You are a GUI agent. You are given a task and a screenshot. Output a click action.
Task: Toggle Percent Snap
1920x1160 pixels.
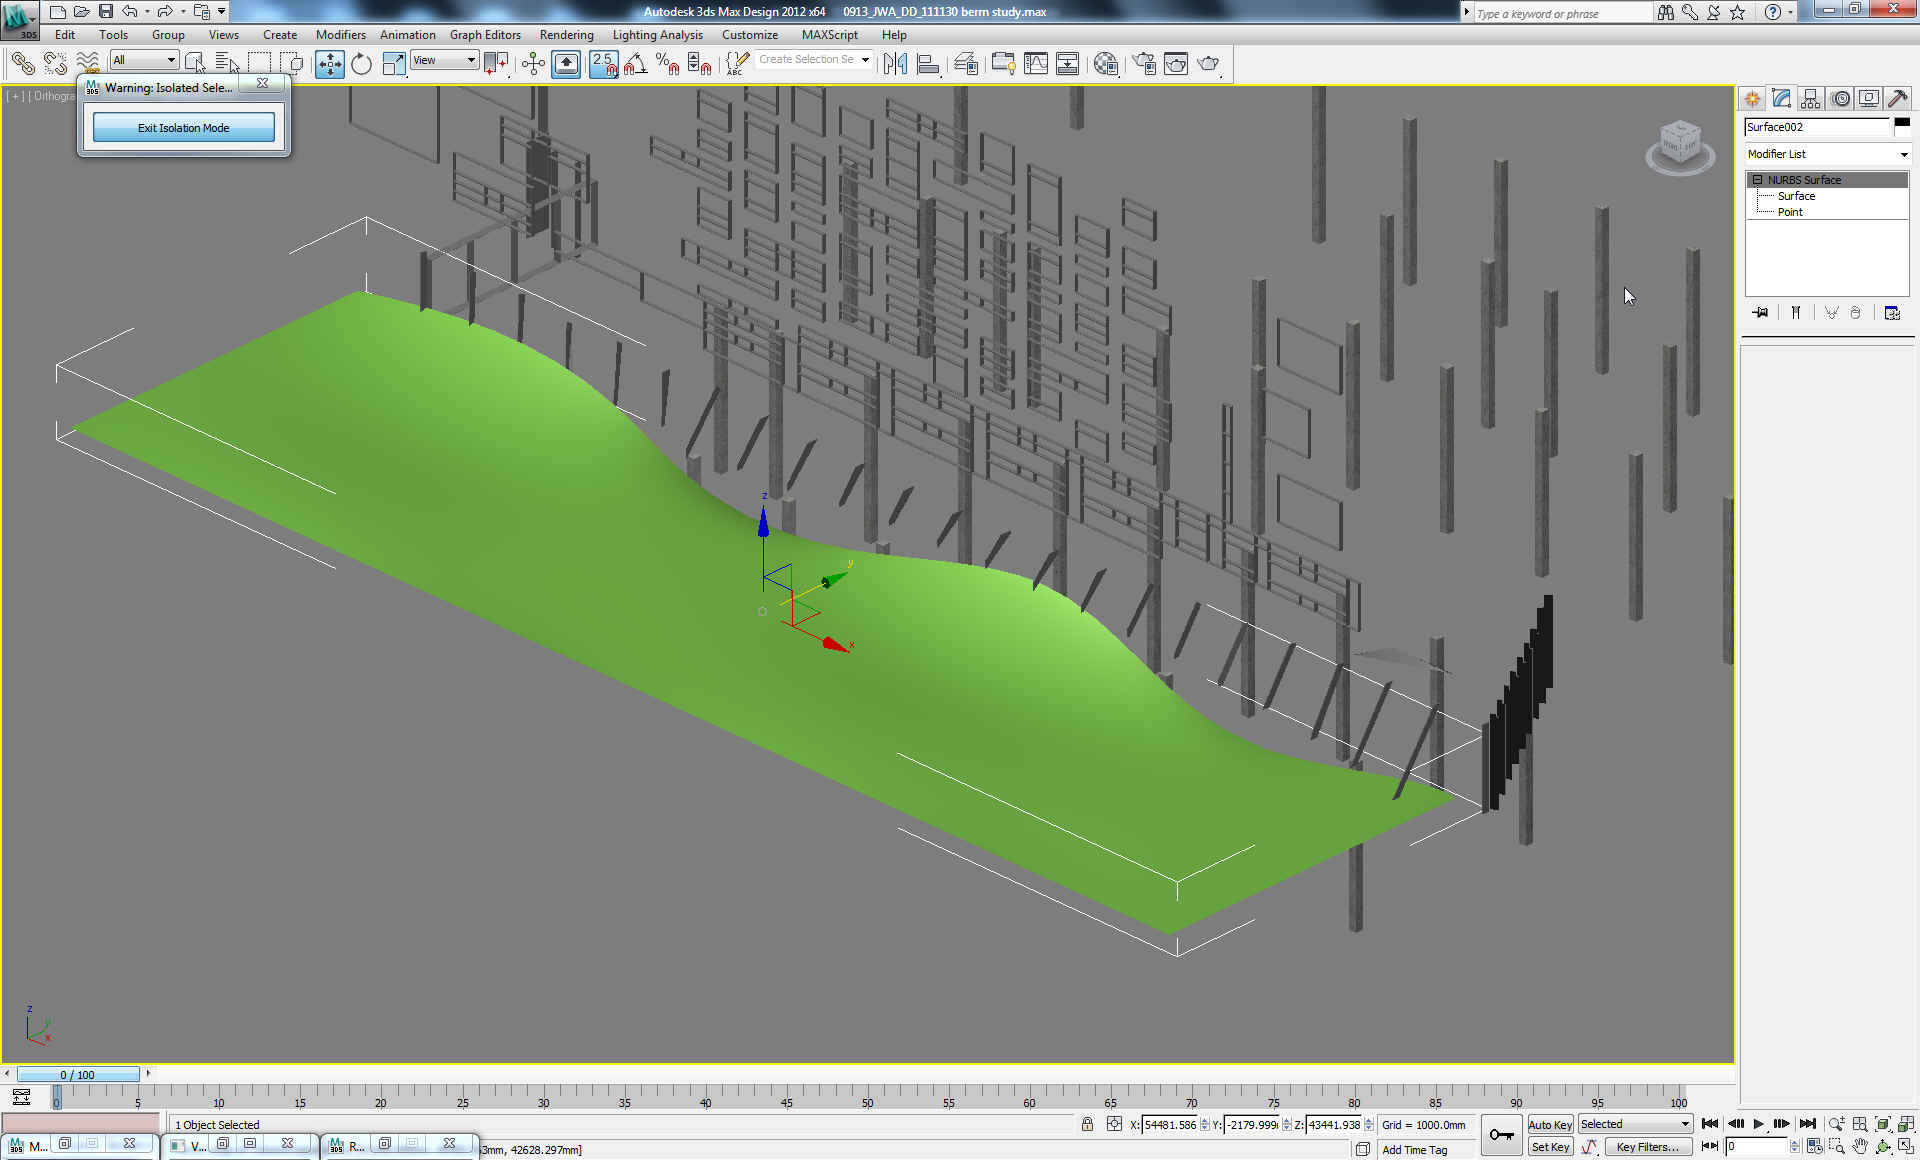click(x=668, y=64)
